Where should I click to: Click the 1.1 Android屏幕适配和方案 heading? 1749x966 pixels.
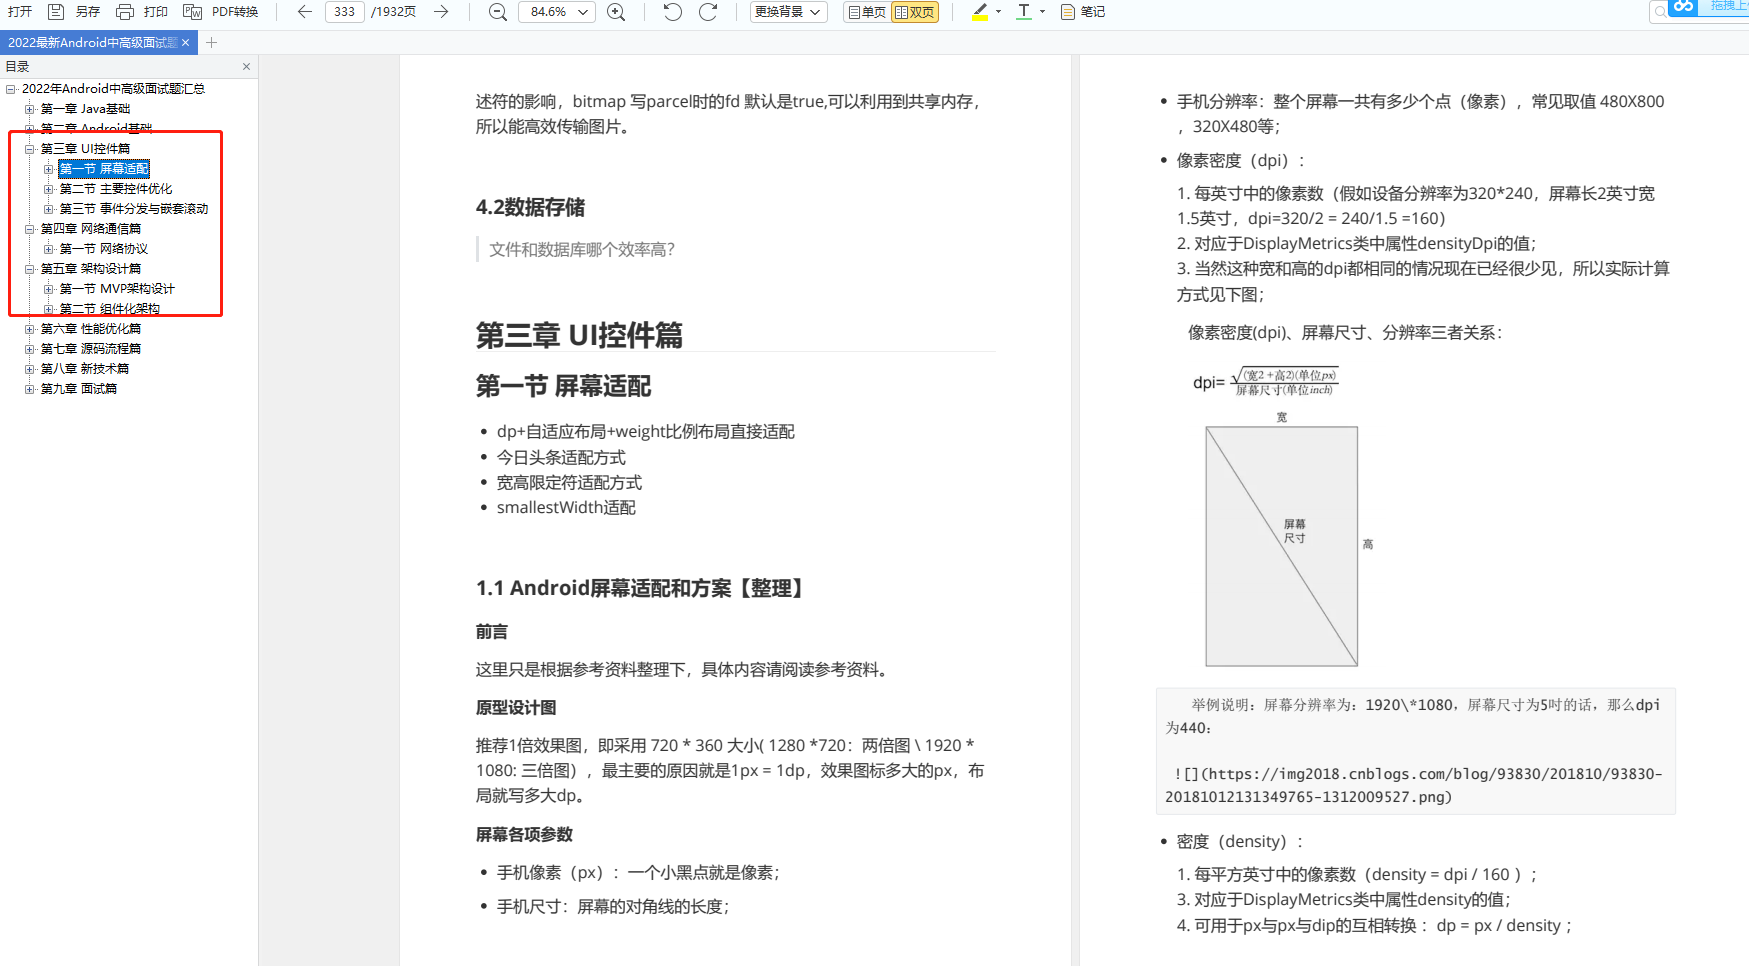643,588
